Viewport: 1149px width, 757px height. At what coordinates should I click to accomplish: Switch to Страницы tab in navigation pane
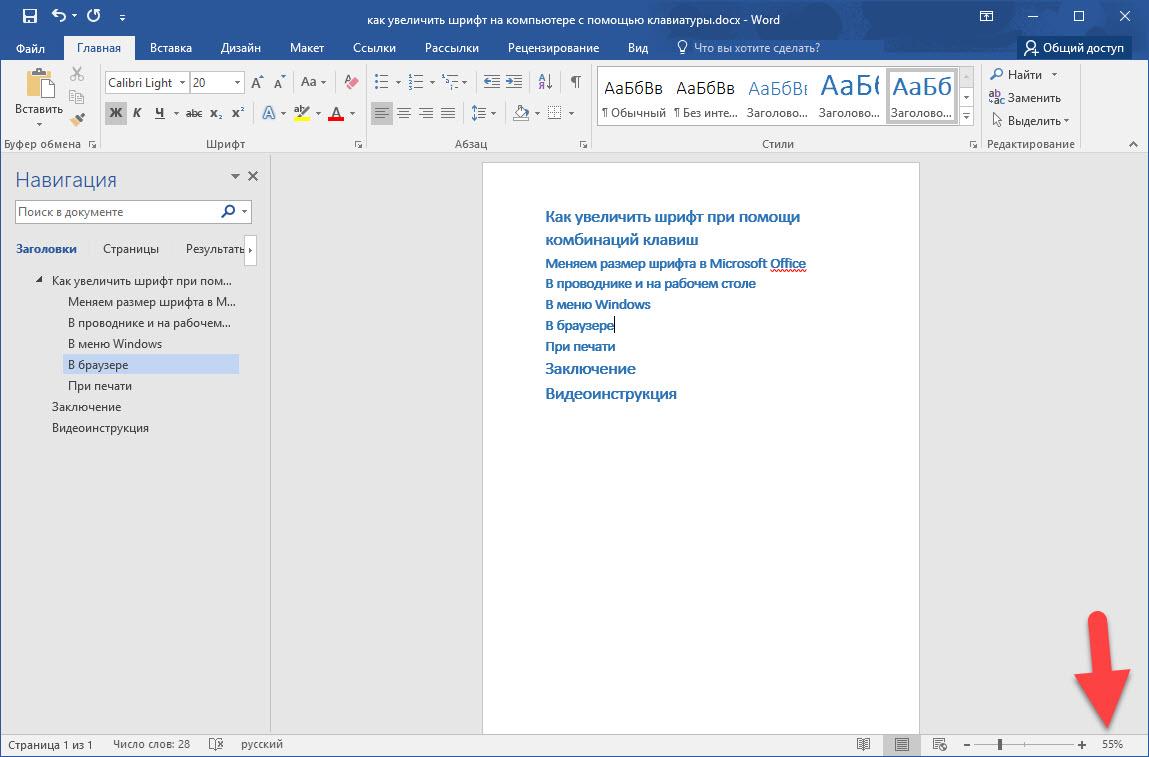[130, 249]
